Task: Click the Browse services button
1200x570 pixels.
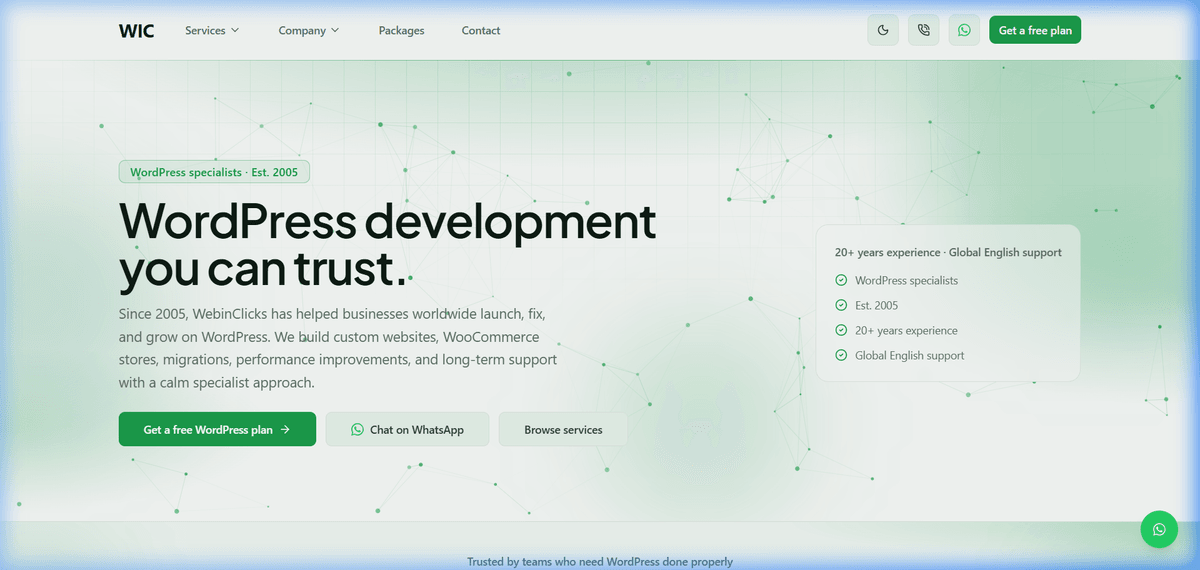Action: pos(563,429)
